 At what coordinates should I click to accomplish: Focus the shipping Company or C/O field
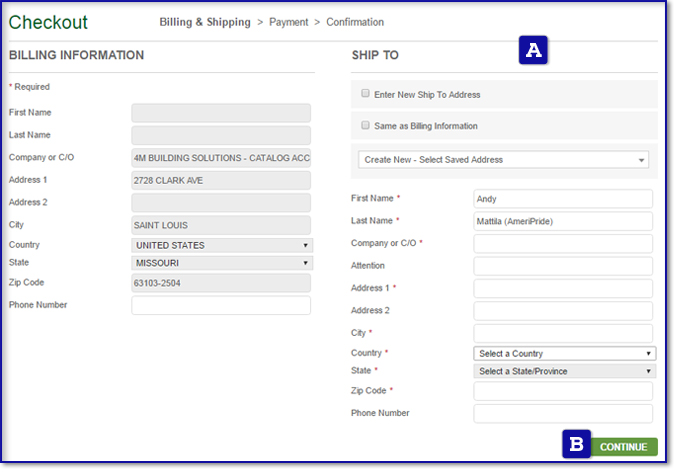[x=563, y=243]
